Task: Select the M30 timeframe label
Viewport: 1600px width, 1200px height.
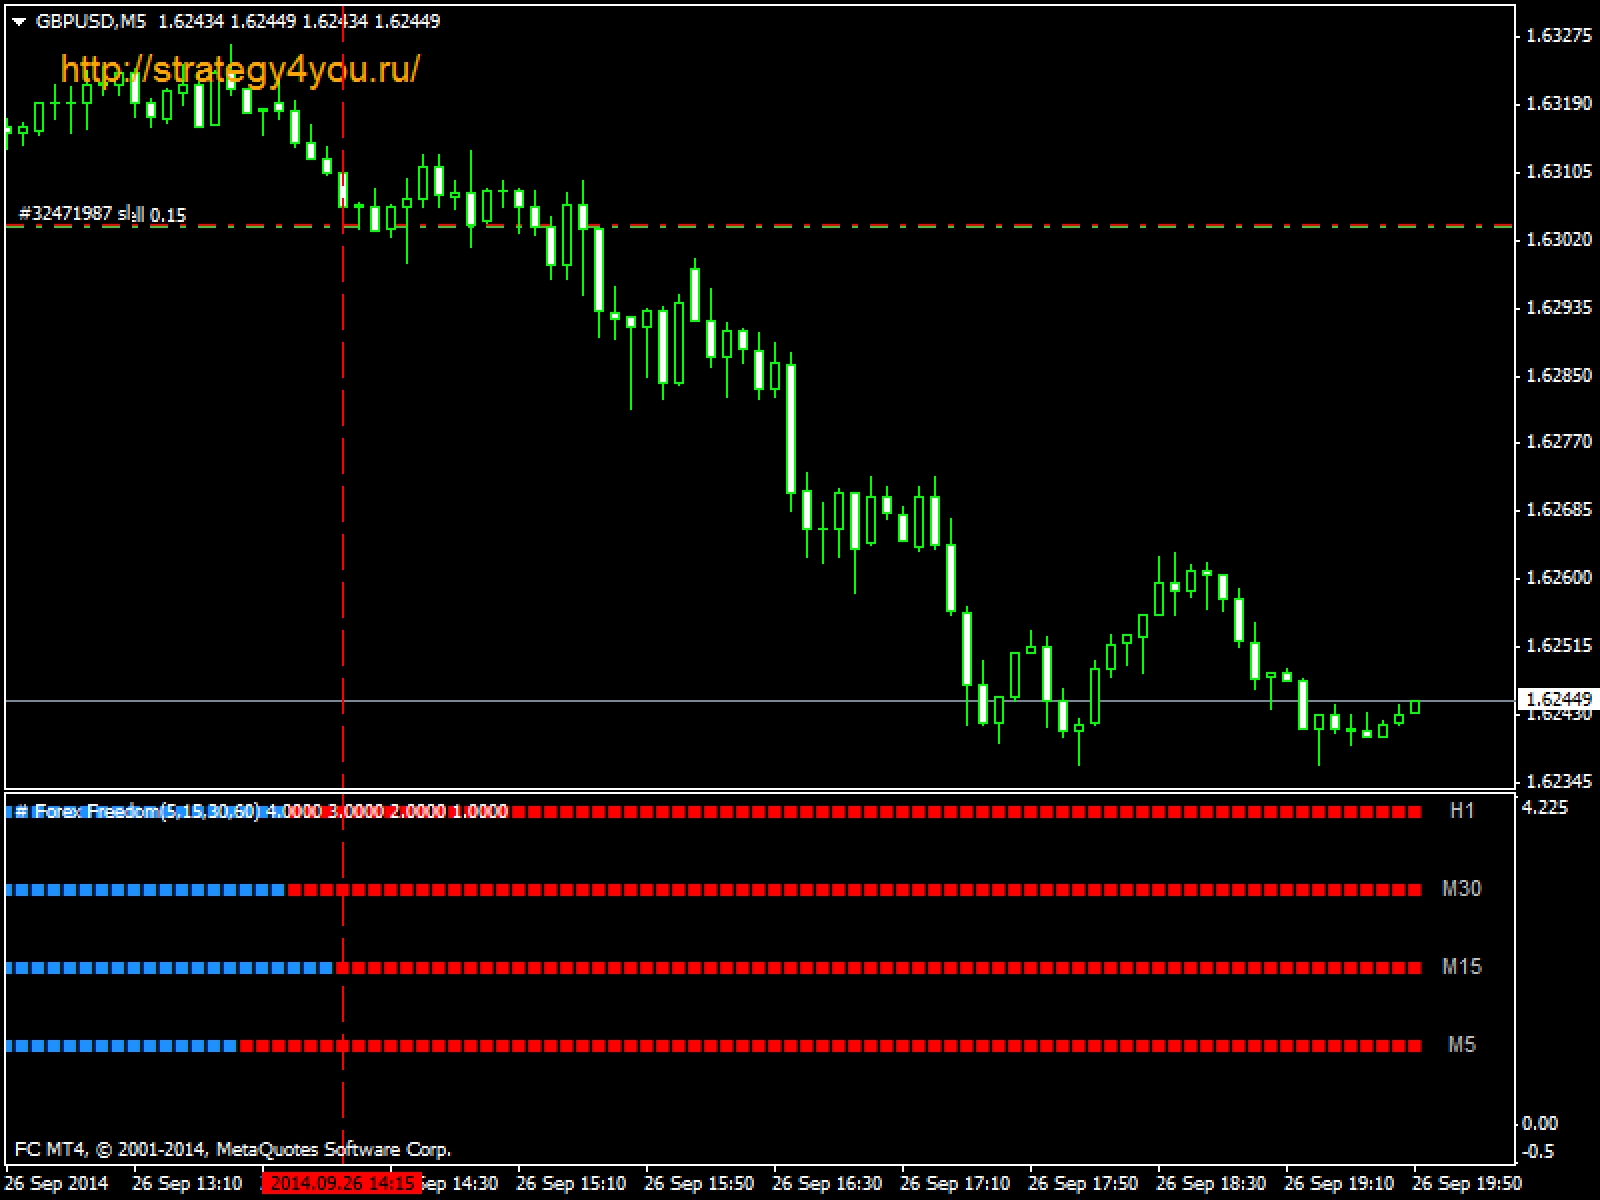Action: tap(1461, 889)
